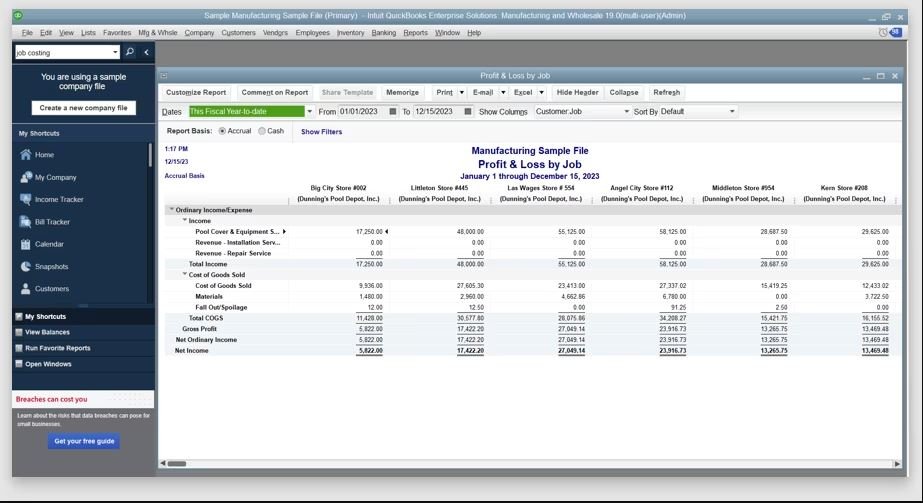Open the From date calendar picker
This screenshot has height=503, width=923.
[x=393, y=111]
